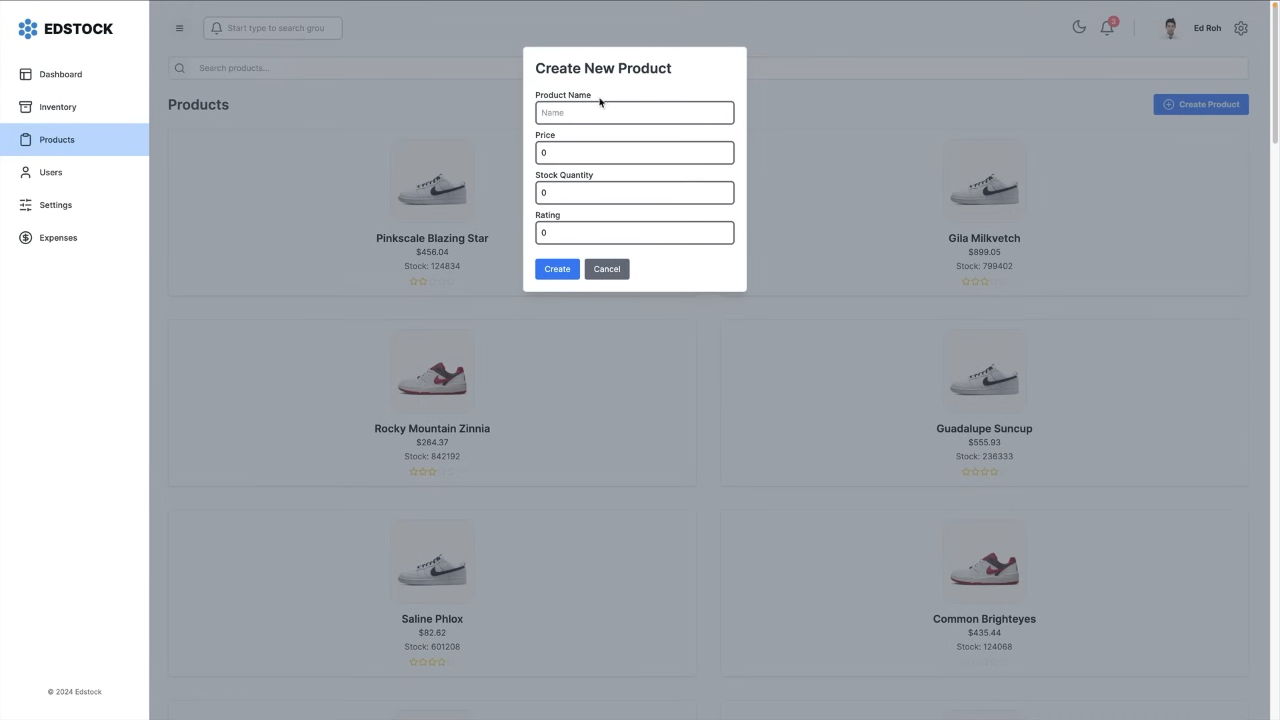Collapse the sidebar with the hamburger toggle

pos(179,28)
